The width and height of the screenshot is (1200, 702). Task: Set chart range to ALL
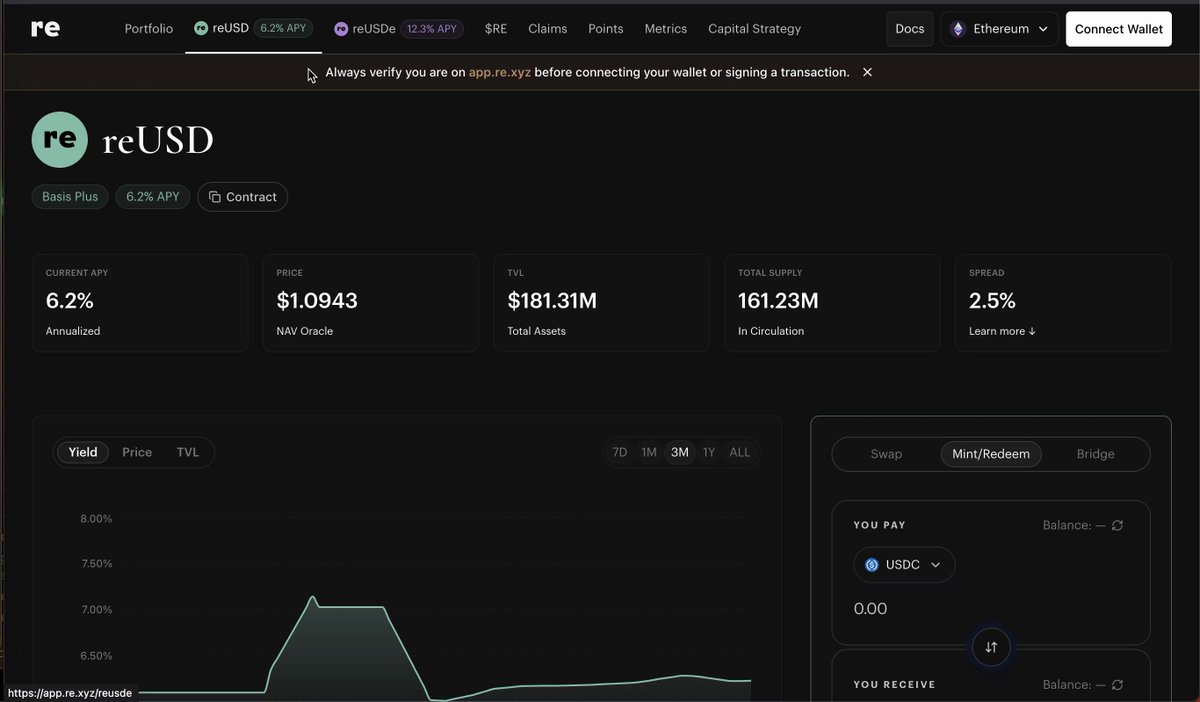(740, 452)
